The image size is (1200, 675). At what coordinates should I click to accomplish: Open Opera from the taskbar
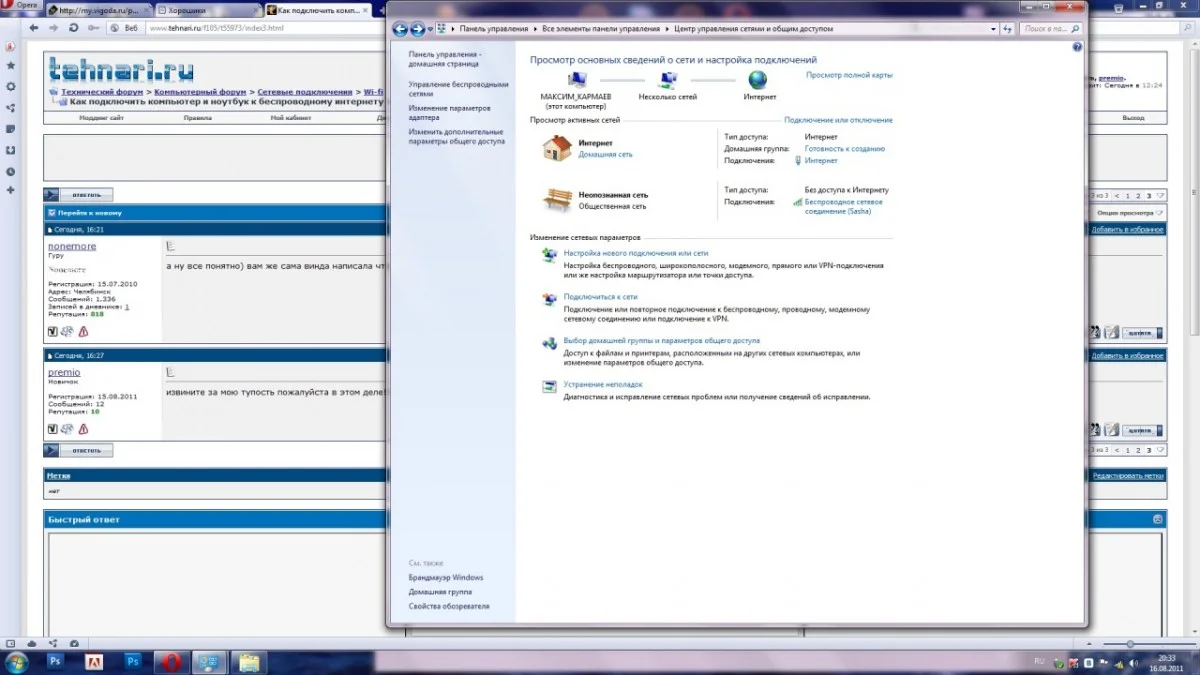tap(171, 662)
